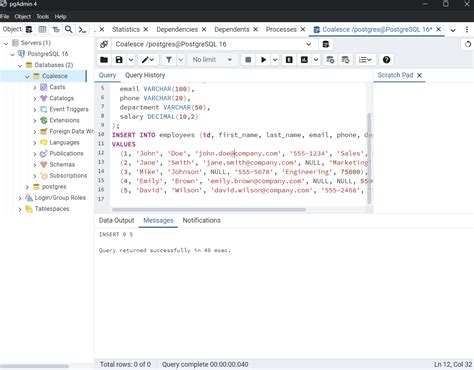Select the Event Triggers tree item
This screenshot has height=370, width=474.
tap(69, 109)
